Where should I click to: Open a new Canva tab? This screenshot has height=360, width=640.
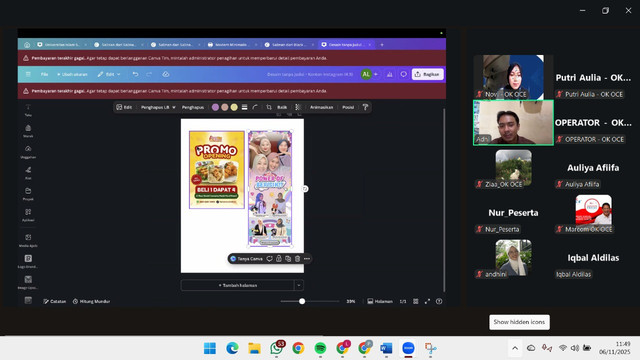(x=382, y=44)
